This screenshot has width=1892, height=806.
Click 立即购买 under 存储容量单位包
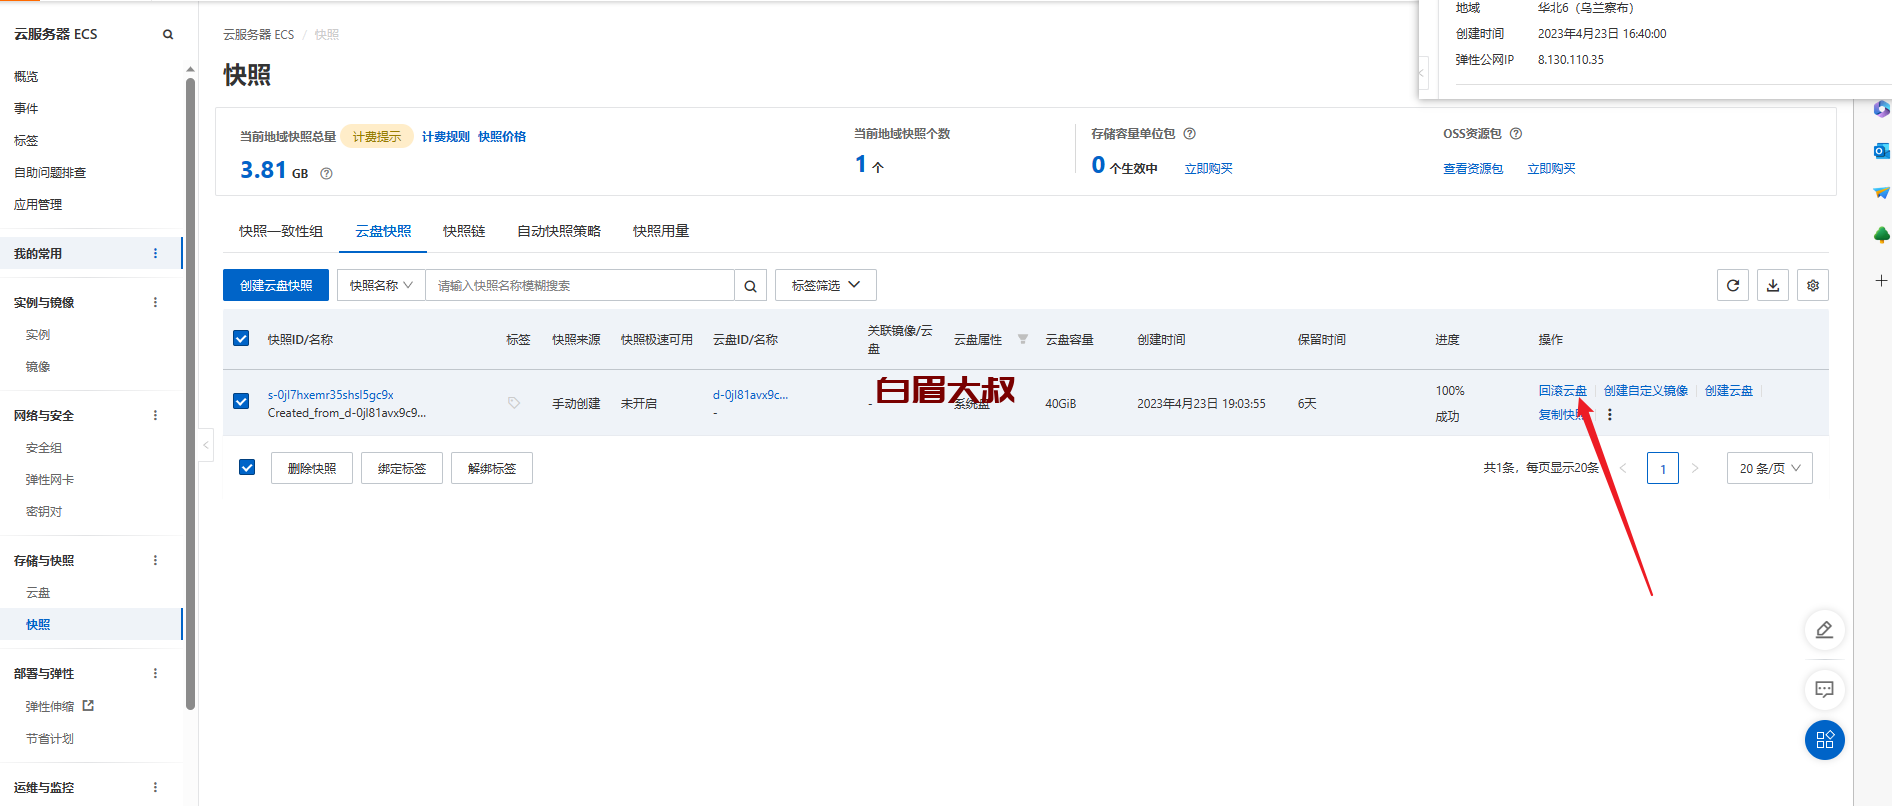pyautogui.click(x=1208, y=169)
